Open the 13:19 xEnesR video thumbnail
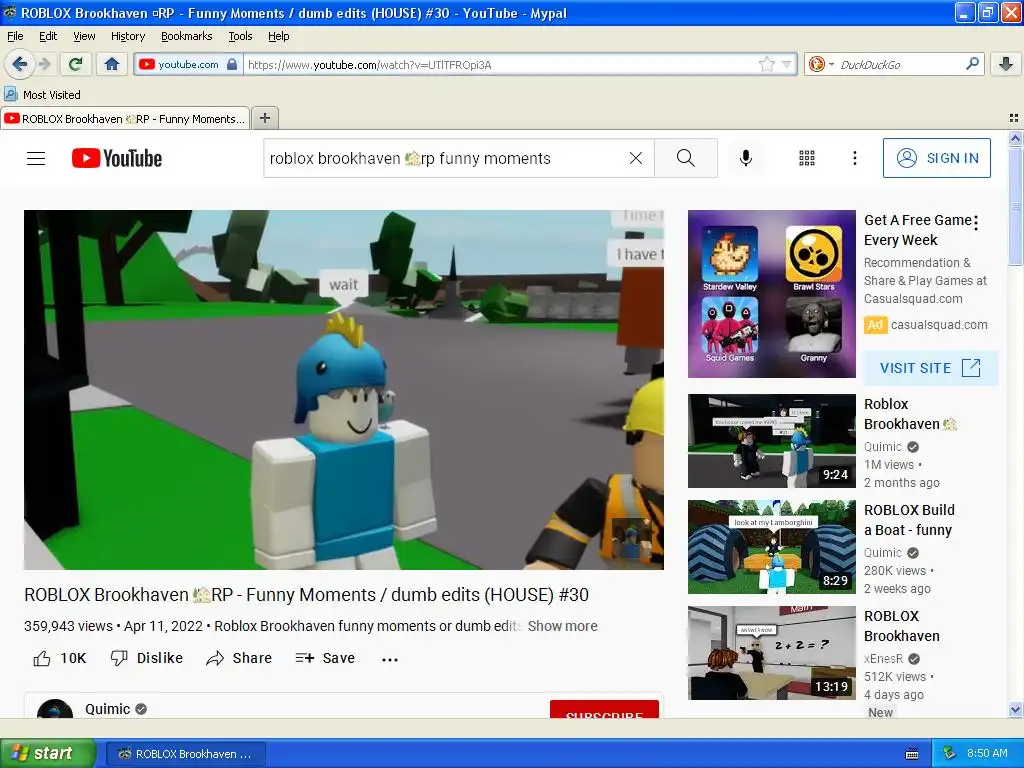Viewport: 1024px width, 768px height. click(x=771, y=653)
